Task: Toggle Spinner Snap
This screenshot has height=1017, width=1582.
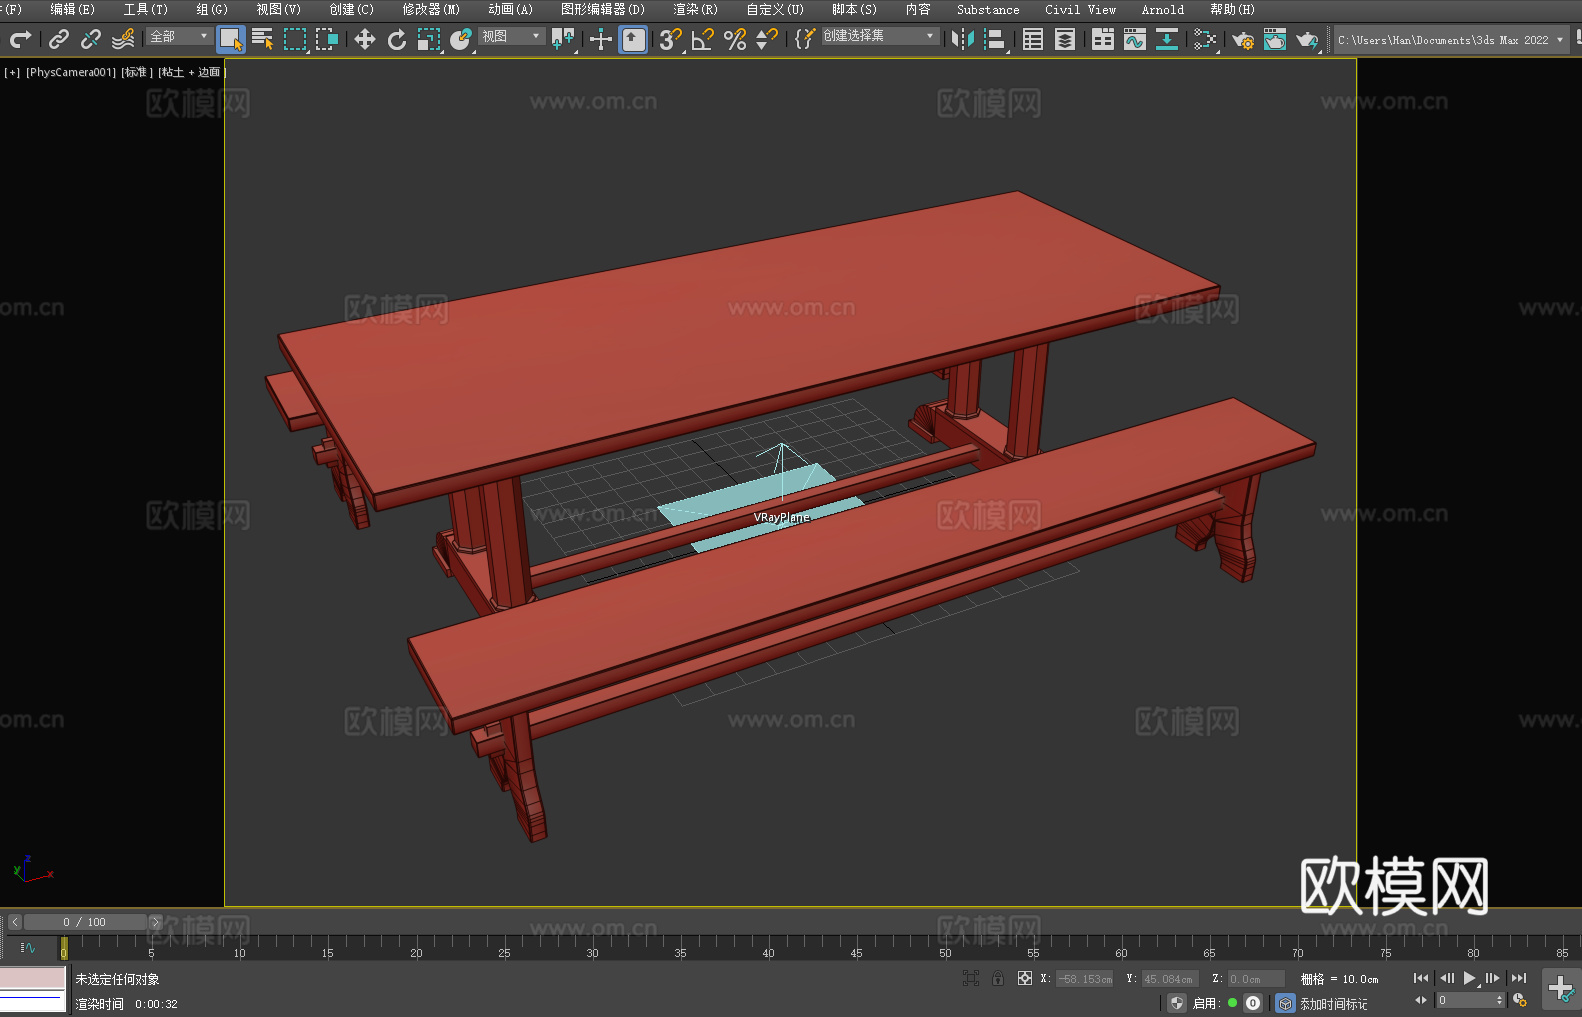Action: [767, 39]
